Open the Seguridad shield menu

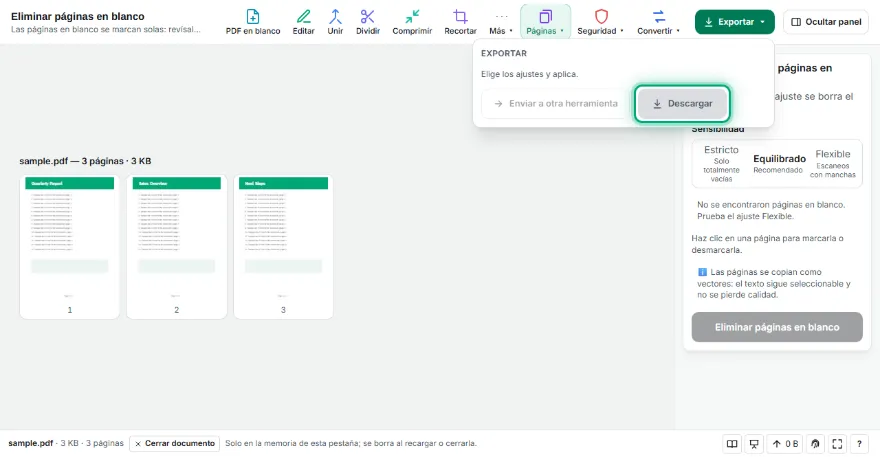[601, 22]
